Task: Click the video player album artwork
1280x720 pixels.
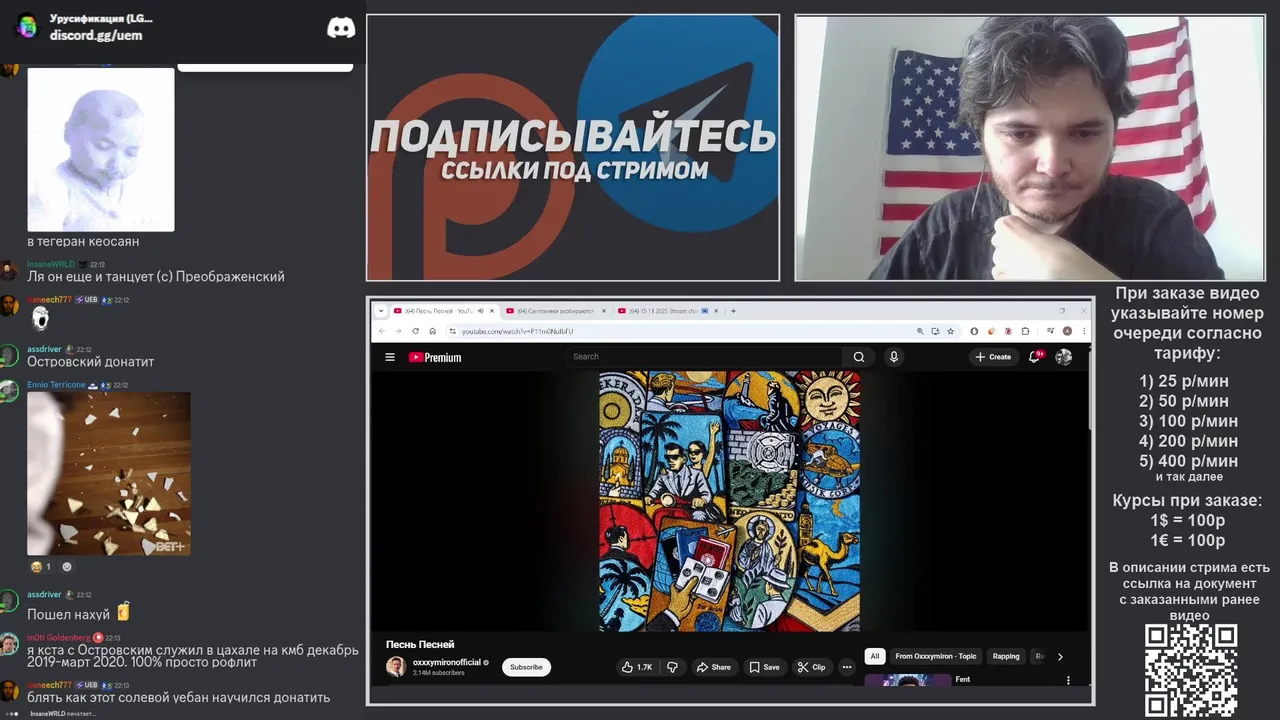Action: pyautogui.click(x=729, y=501)
